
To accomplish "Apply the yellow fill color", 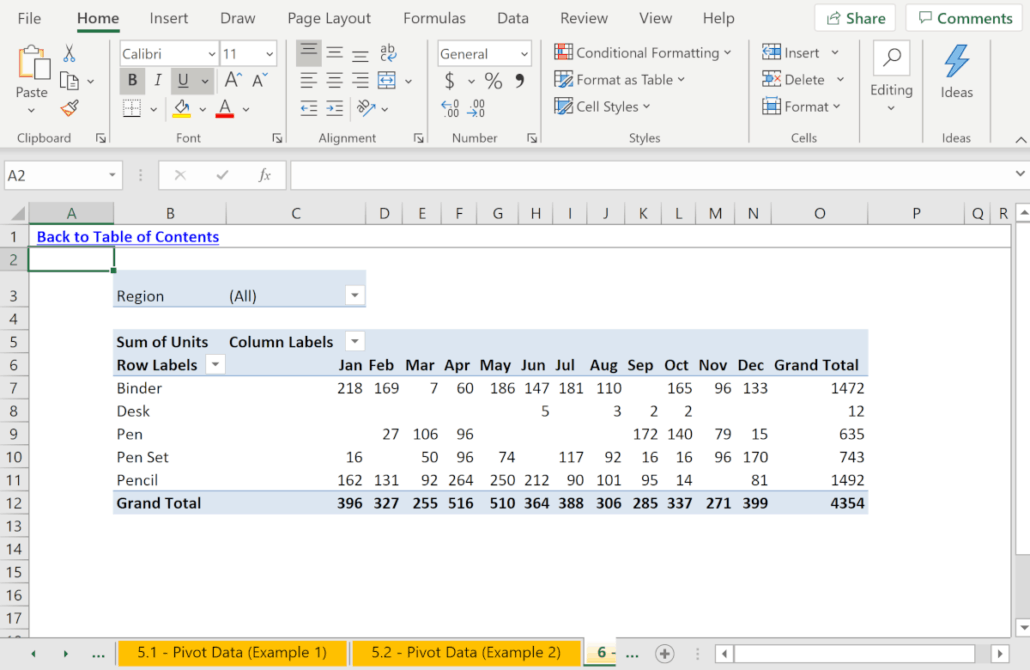I will coord(182,108).
